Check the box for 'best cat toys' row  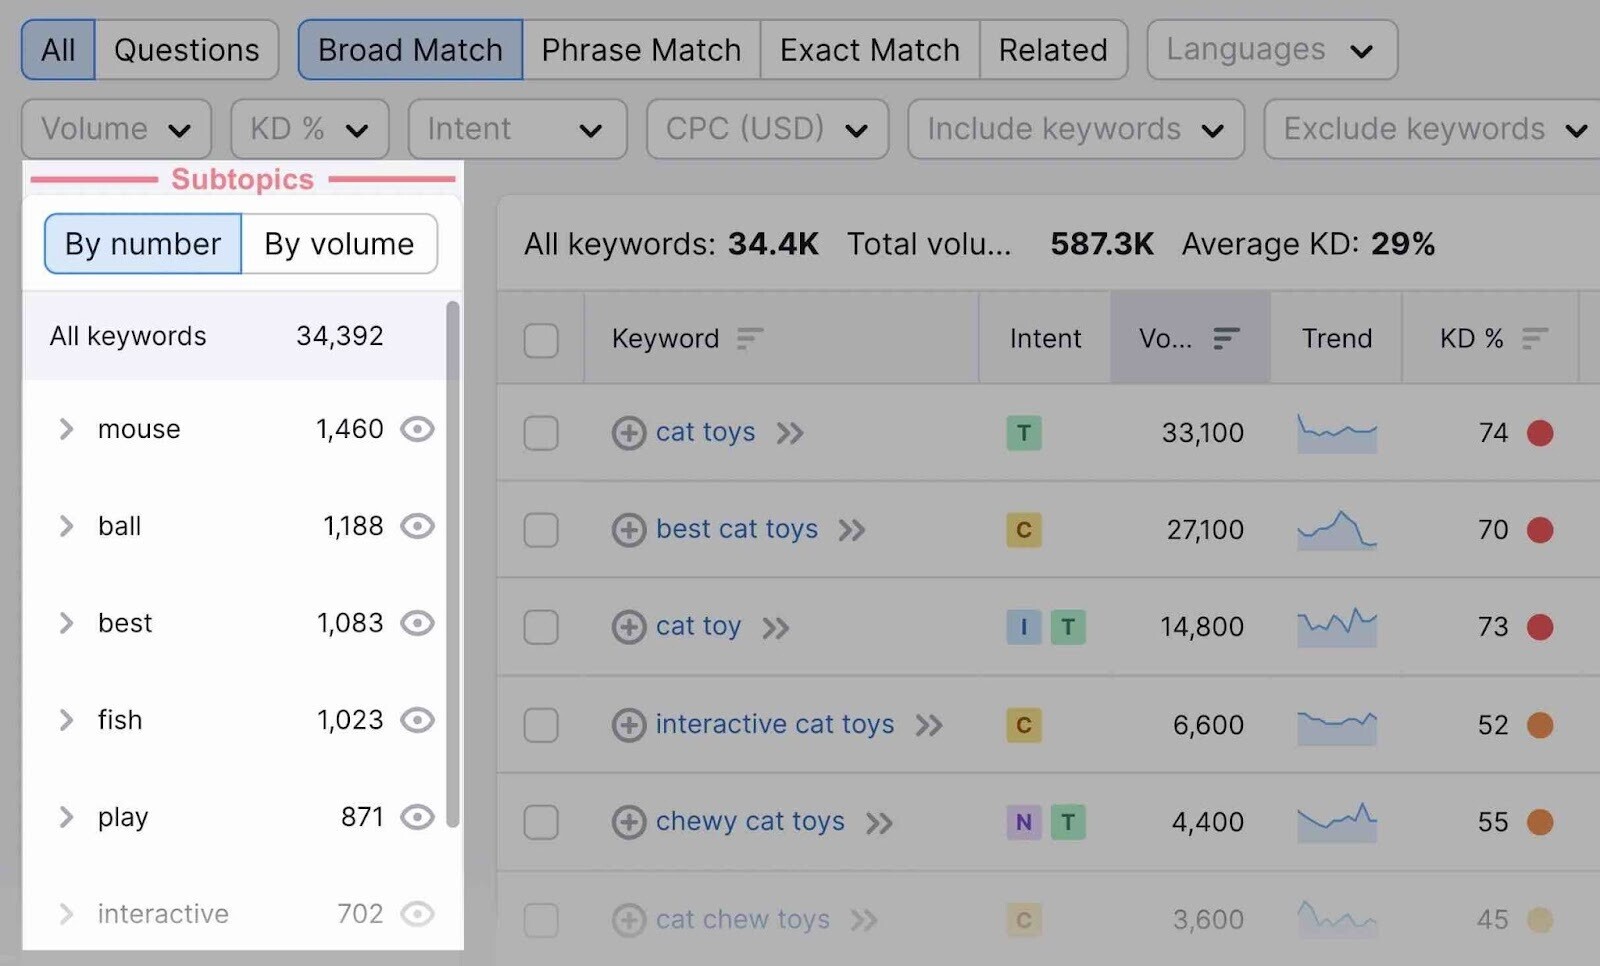[x=541, y=530]
